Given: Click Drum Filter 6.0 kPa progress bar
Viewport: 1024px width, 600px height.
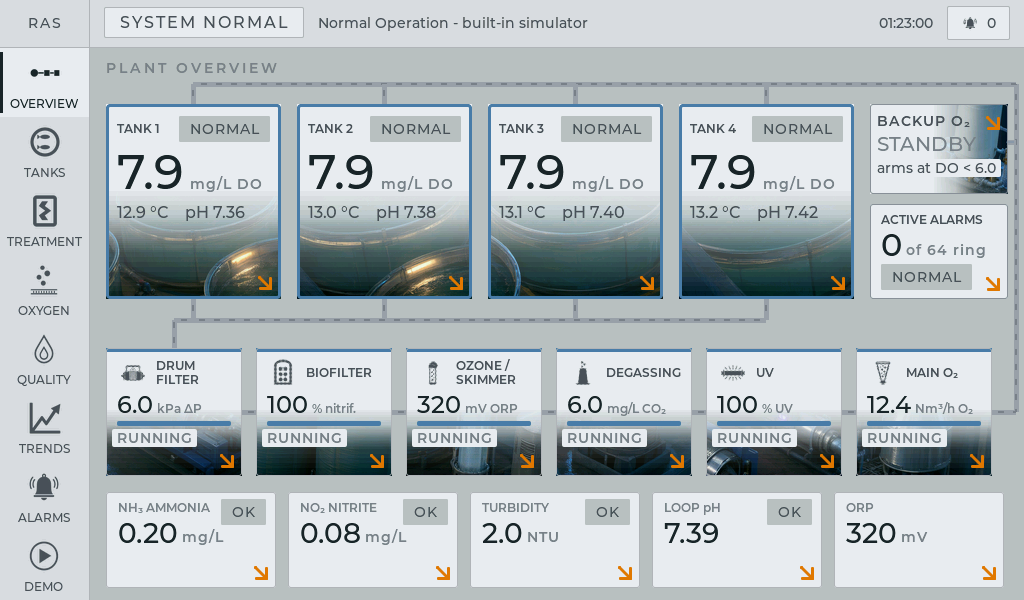Looking at the screenshot, I should (x=174, y=423).
